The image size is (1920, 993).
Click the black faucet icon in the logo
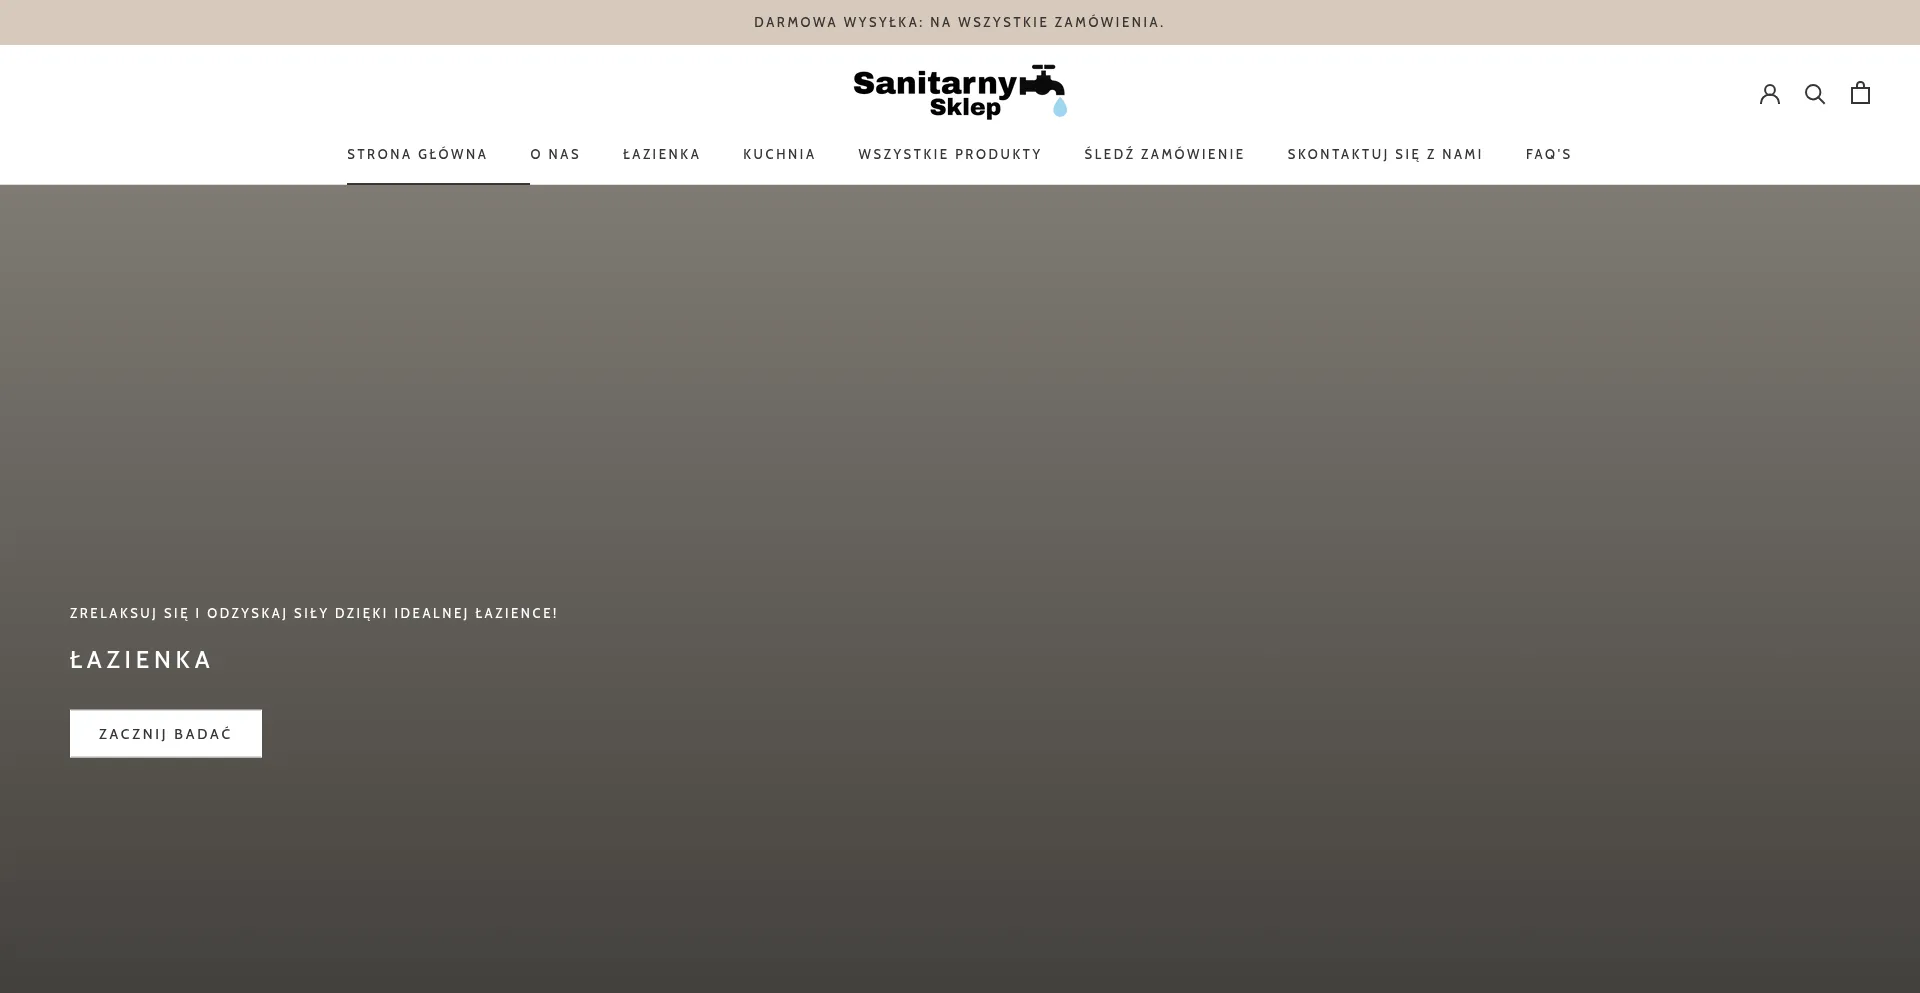click(1043, 81)
